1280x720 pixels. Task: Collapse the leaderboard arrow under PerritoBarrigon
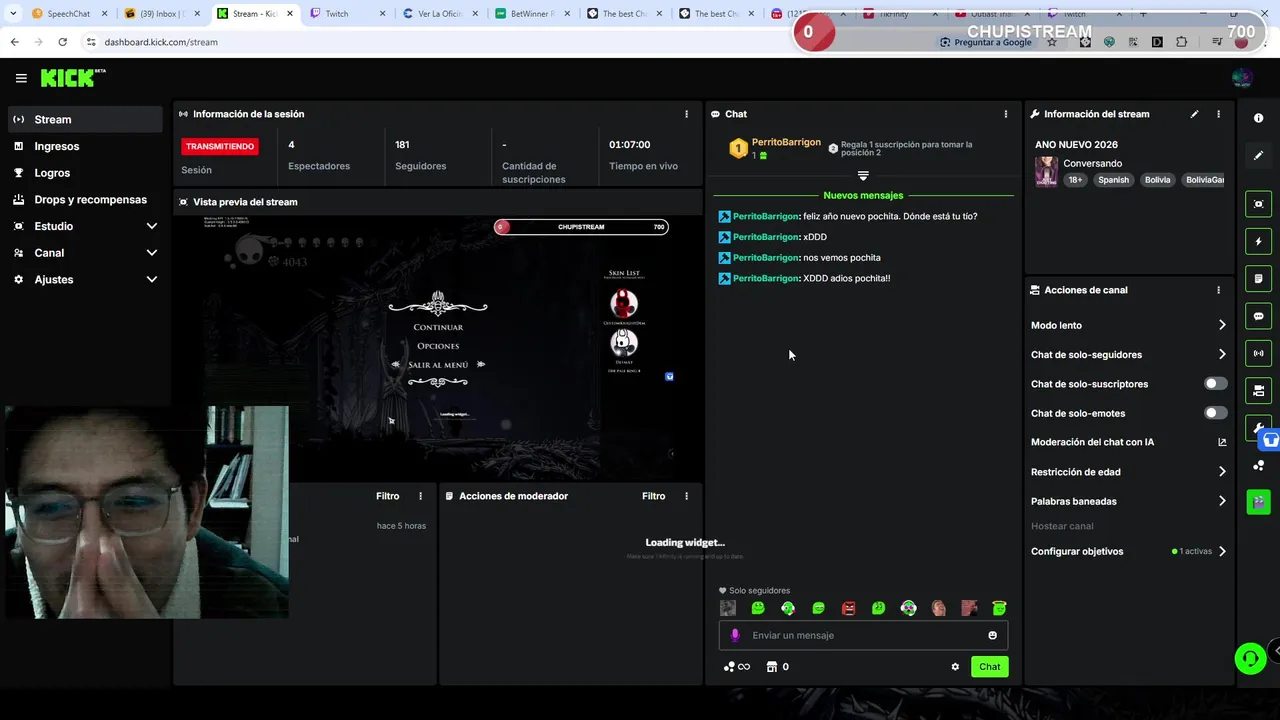tap(863, 176)
